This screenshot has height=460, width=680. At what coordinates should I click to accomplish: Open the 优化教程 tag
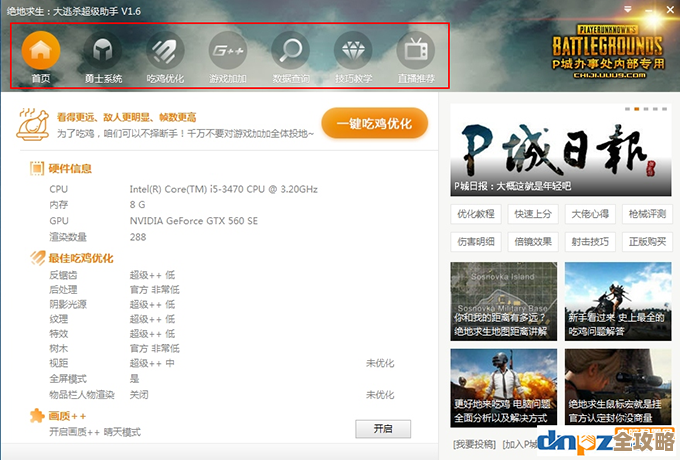[476, 214]
